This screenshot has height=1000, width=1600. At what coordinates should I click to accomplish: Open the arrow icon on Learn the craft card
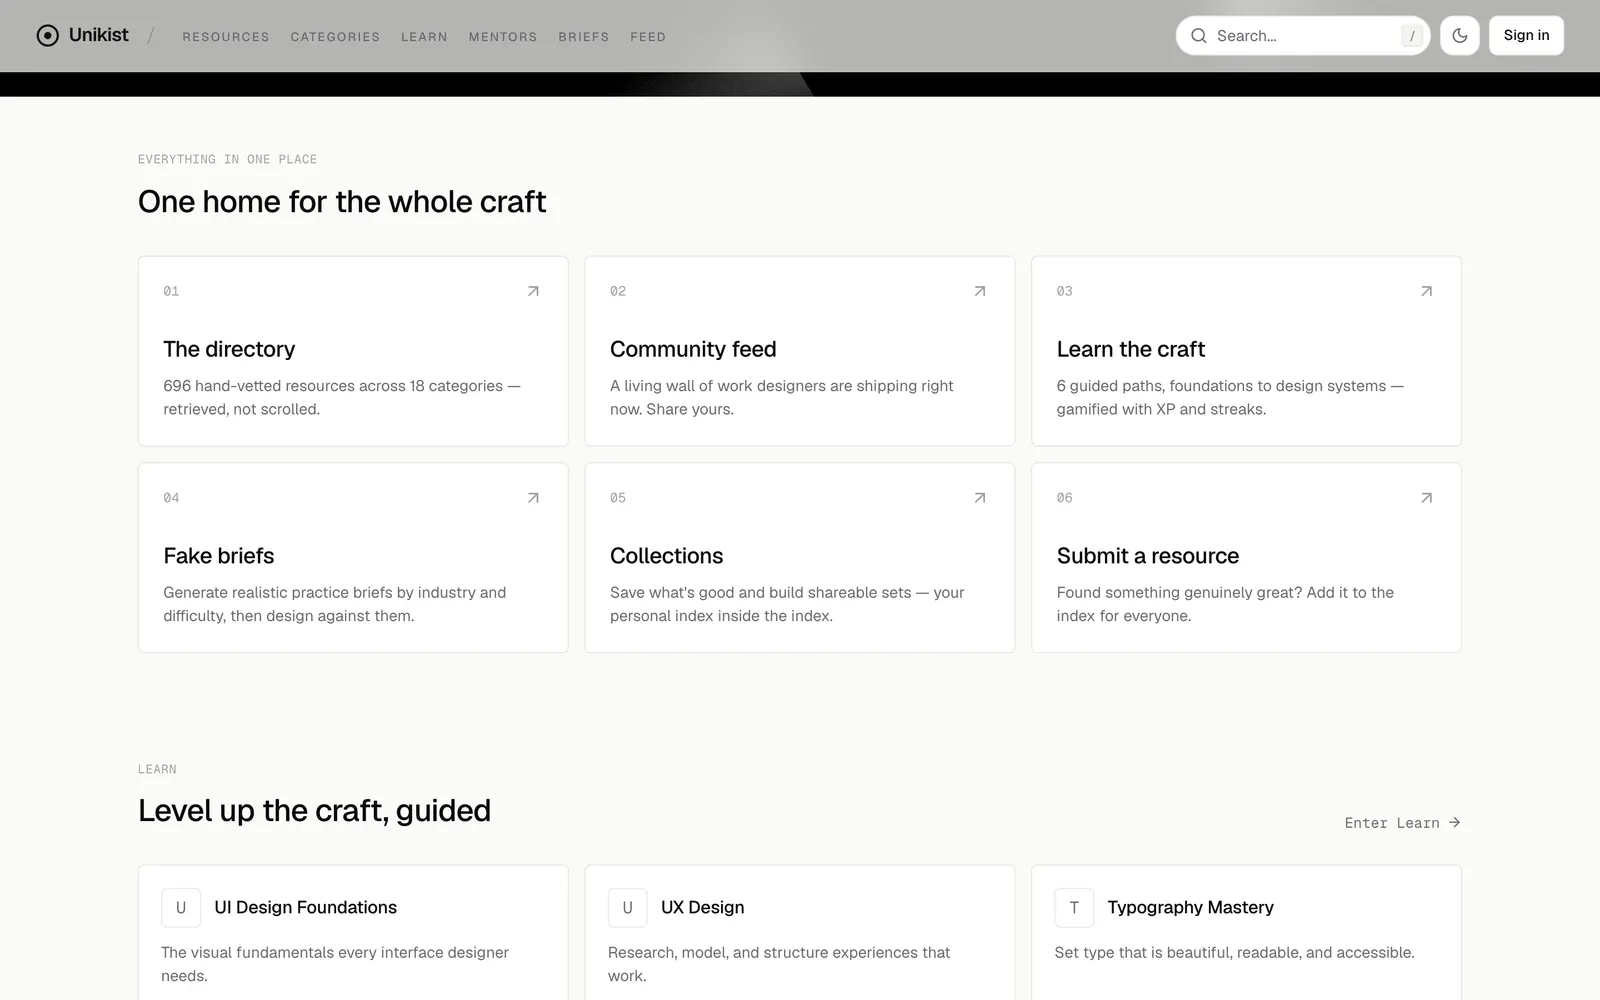coord(1426,291)
